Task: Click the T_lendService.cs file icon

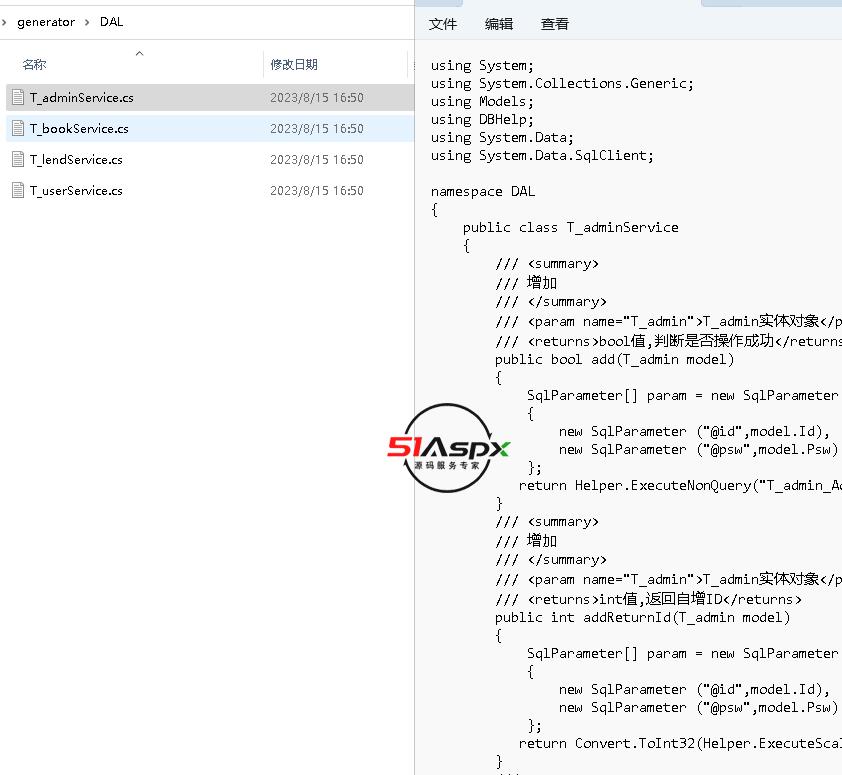Action: pos(17,159)
